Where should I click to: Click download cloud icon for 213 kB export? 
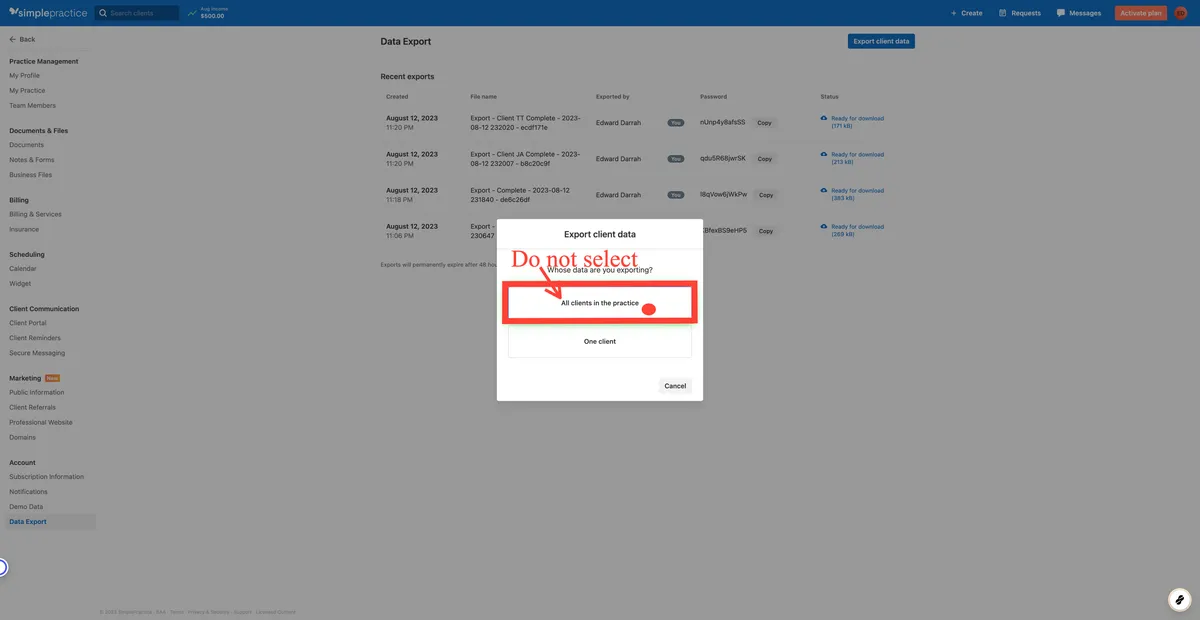coord(824,154)
